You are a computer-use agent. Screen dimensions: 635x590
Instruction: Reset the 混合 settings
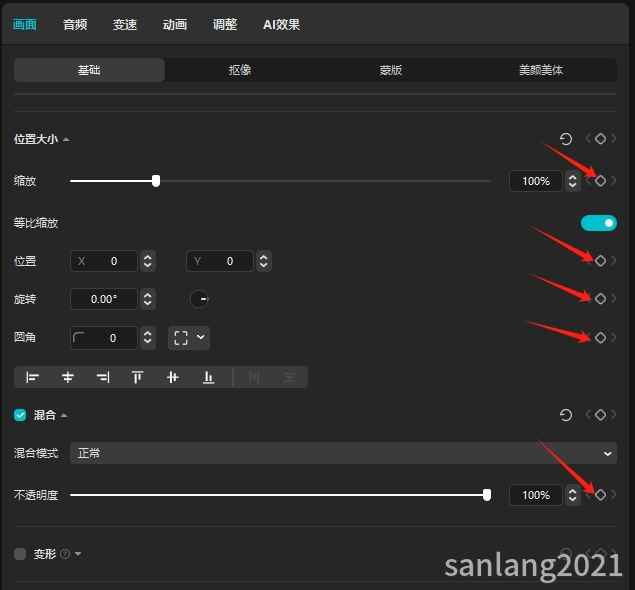[566, 415]
